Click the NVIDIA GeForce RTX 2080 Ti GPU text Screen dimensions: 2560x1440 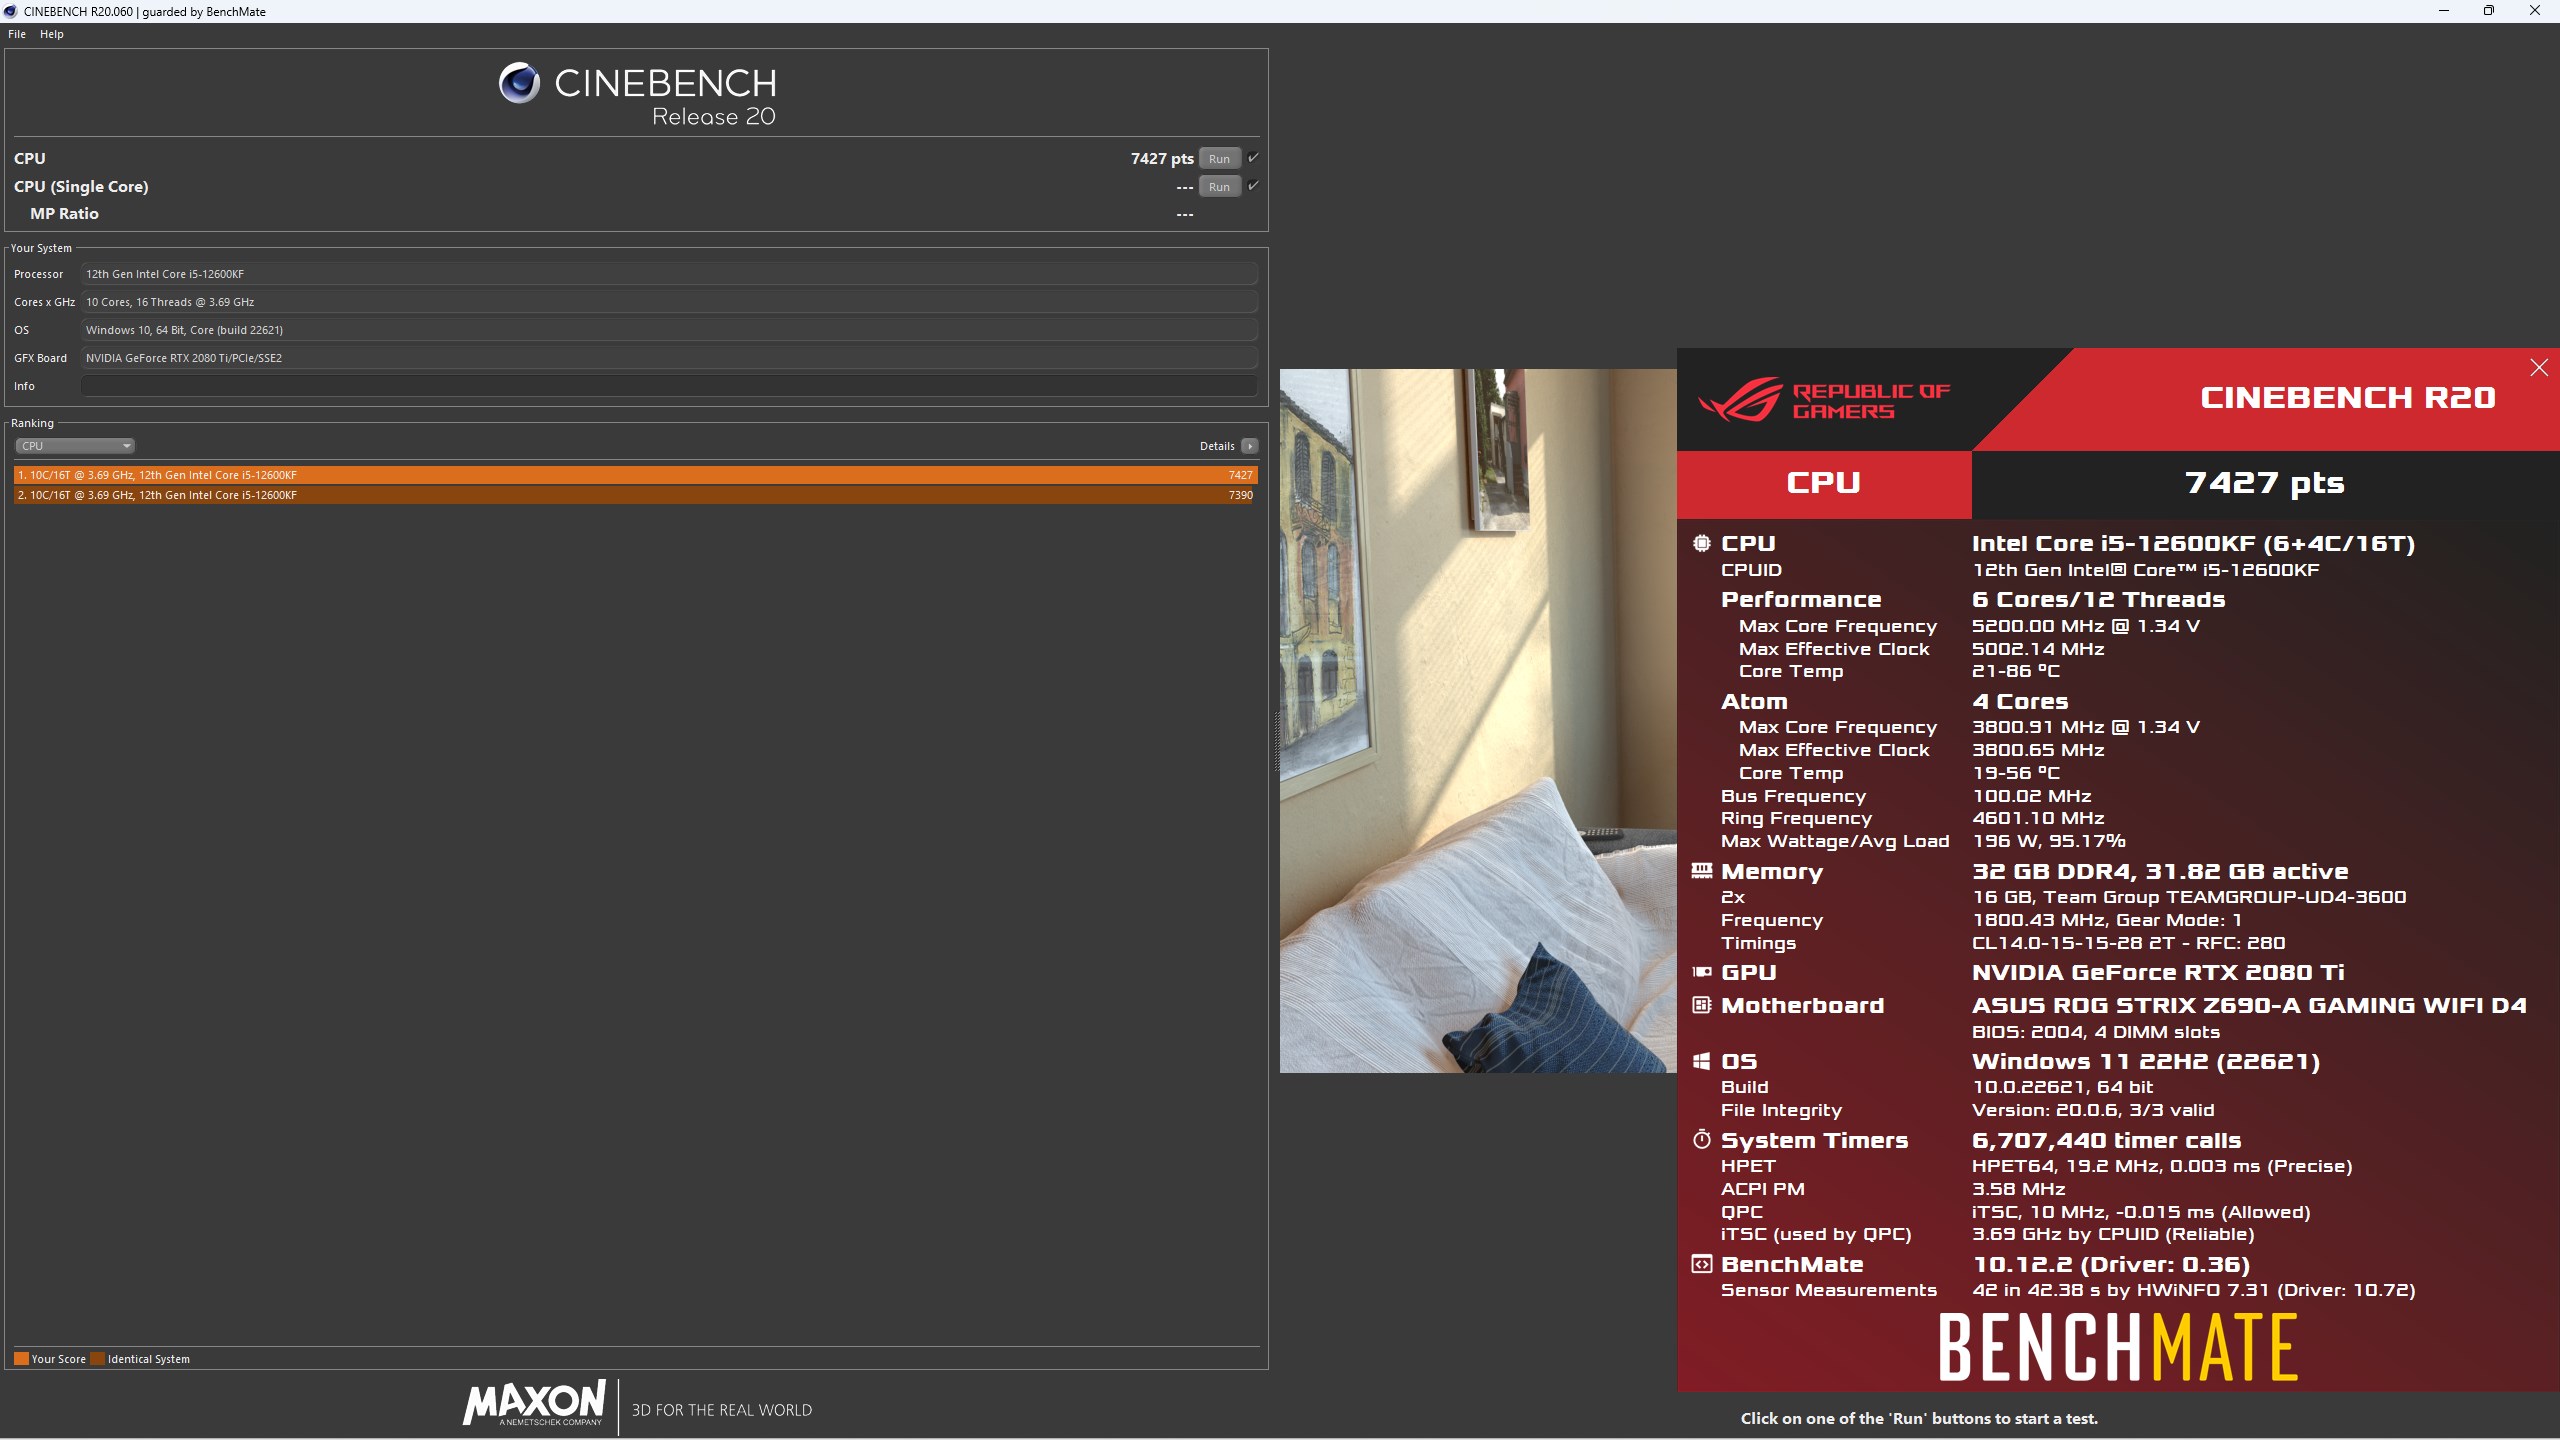click(x=2158, y=972)
